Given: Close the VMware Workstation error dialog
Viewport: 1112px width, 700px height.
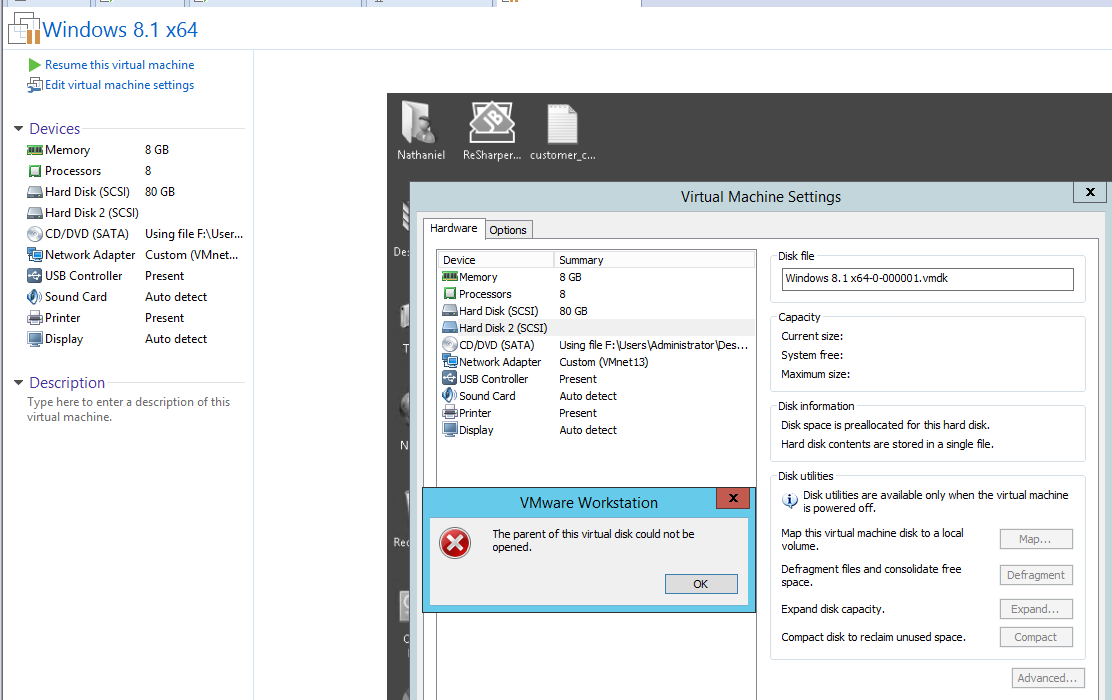Looking at the screenshot, I should (x=733, y=499).
